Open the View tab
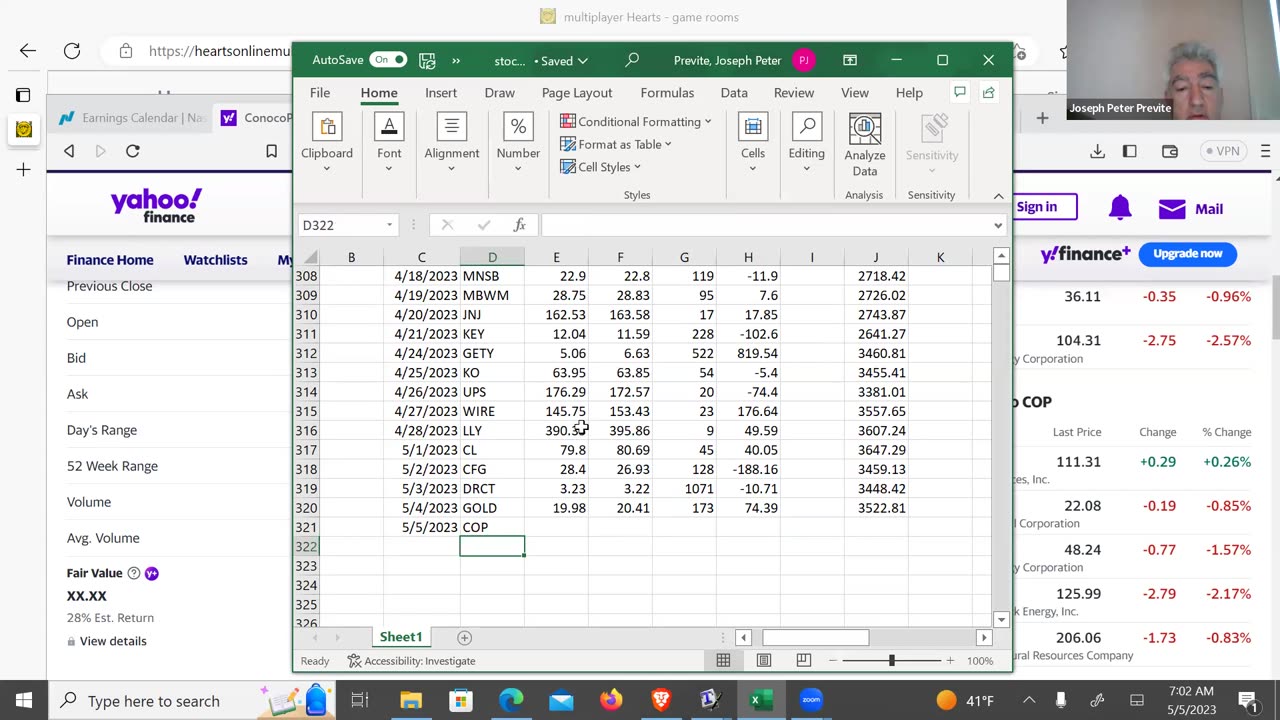Image resolution: width=1280 pixels, height=720 pixels. click(x=855, y=92)
